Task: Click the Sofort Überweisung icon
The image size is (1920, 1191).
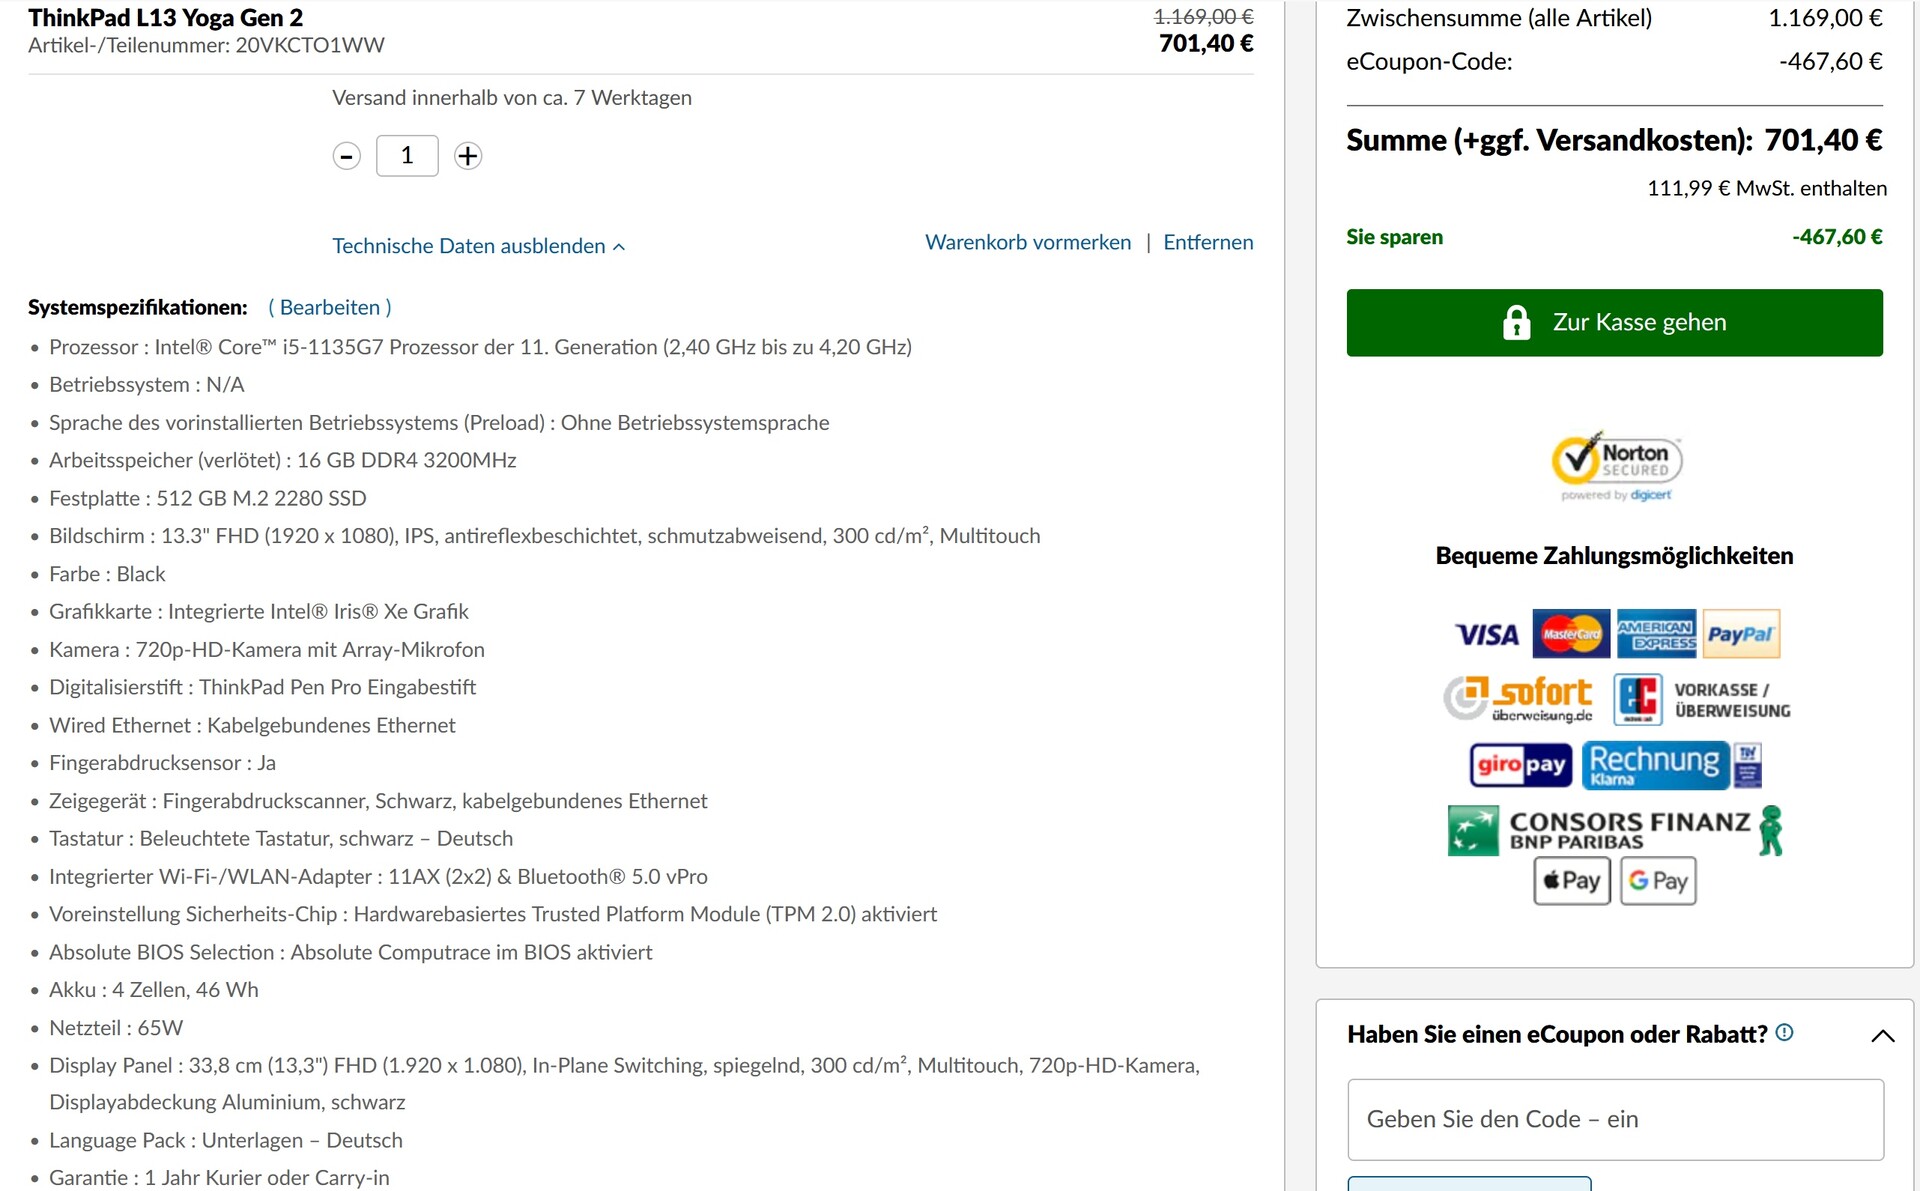Action: tap(1518, 698)
